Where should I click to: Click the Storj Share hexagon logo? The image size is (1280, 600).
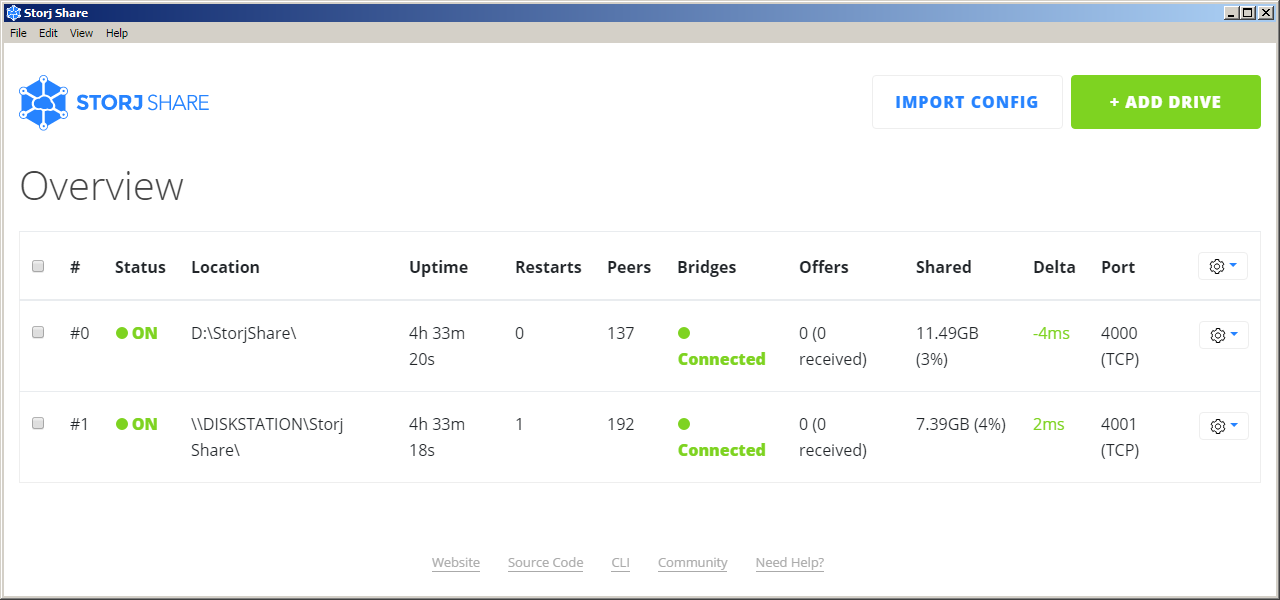coord(43,103)
